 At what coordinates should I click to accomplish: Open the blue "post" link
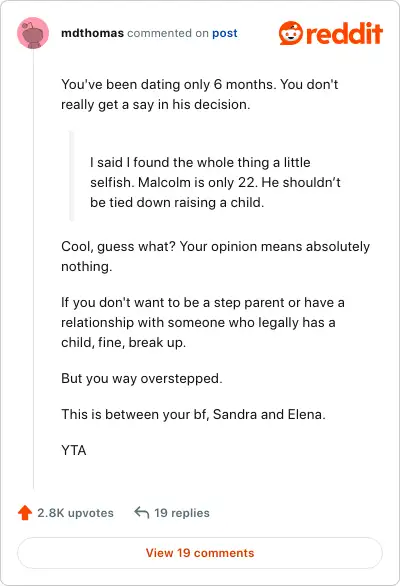tap(225, 33)
